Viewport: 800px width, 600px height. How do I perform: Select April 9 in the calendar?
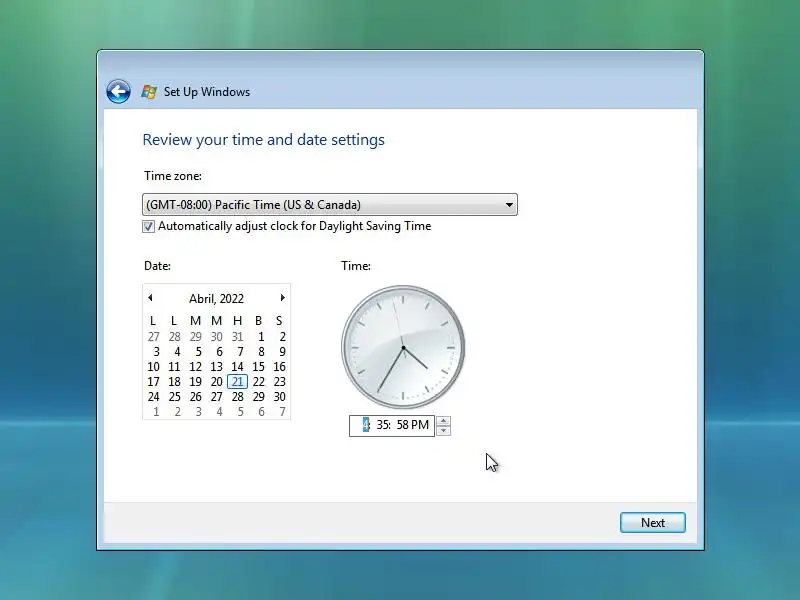click(x=282, y=352)
